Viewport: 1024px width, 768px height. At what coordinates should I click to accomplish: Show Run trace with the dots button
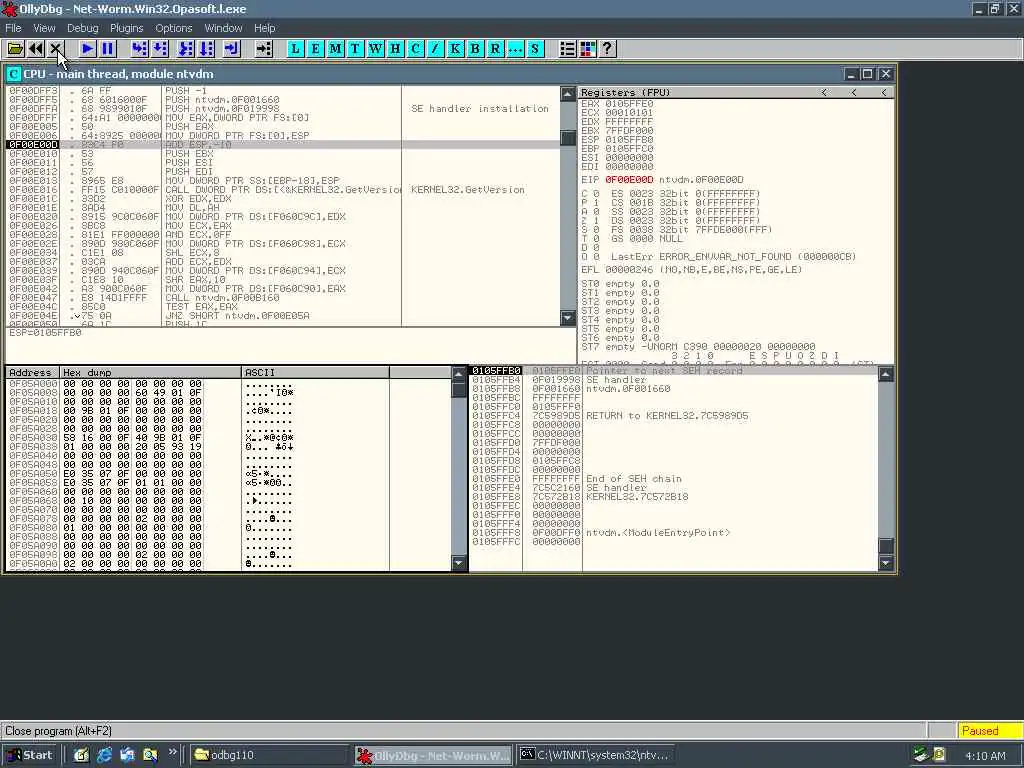515,49
